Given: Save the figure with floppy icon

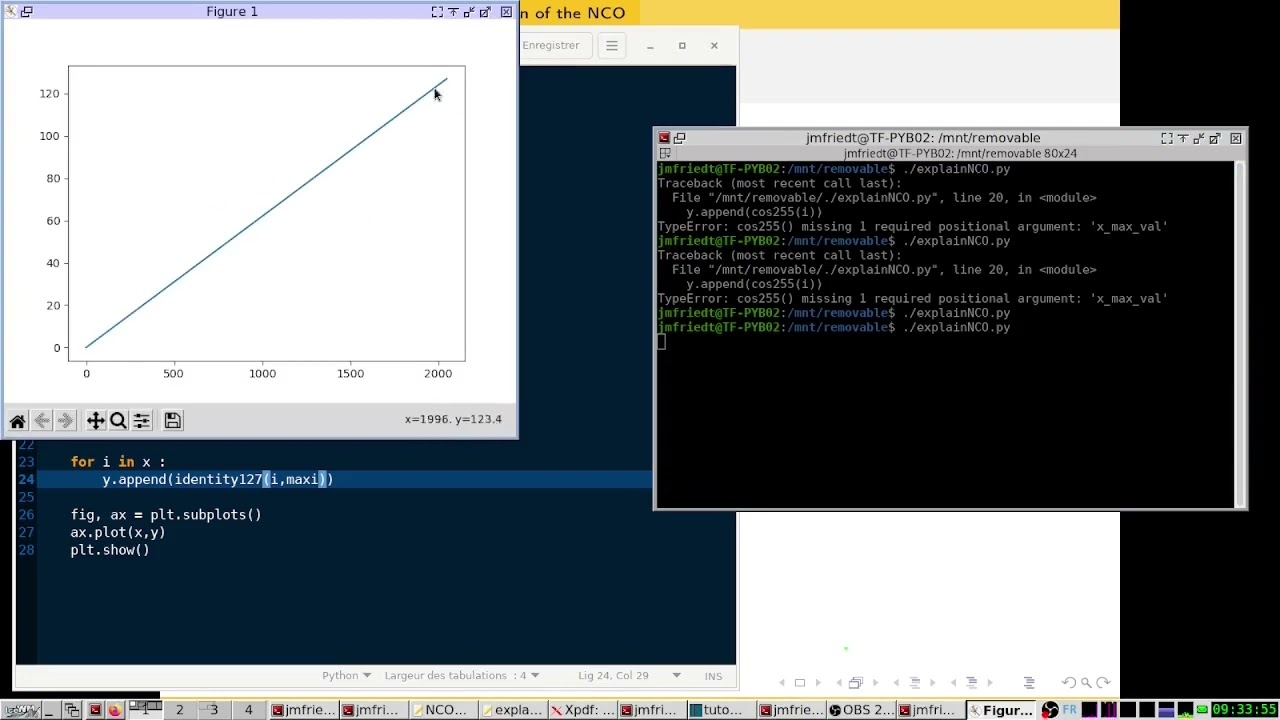Looking at the screenshot, I should 173,421.
